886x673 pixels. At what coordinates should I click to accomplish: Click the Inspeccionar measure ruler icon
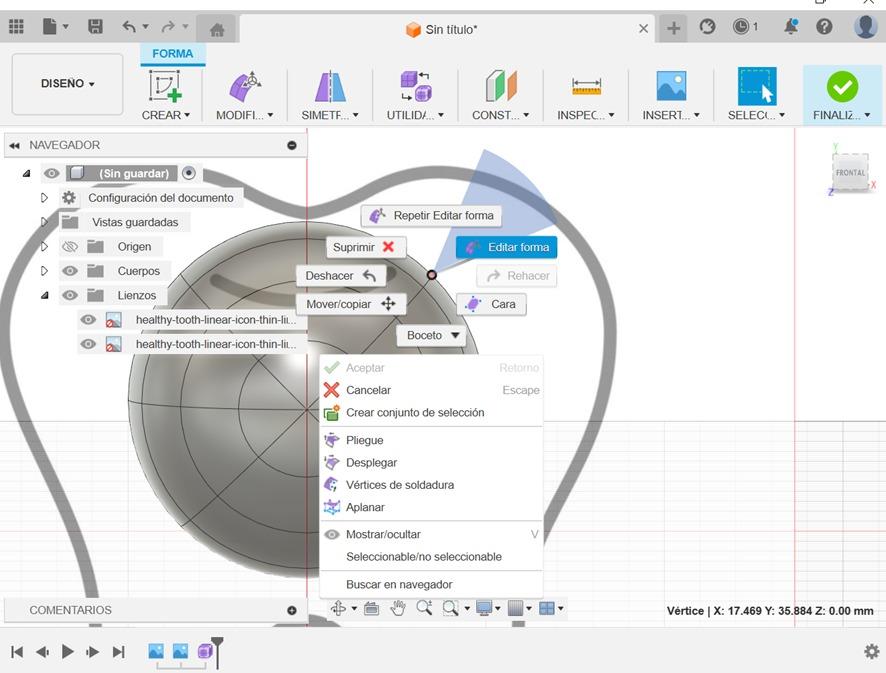(586, 87)
